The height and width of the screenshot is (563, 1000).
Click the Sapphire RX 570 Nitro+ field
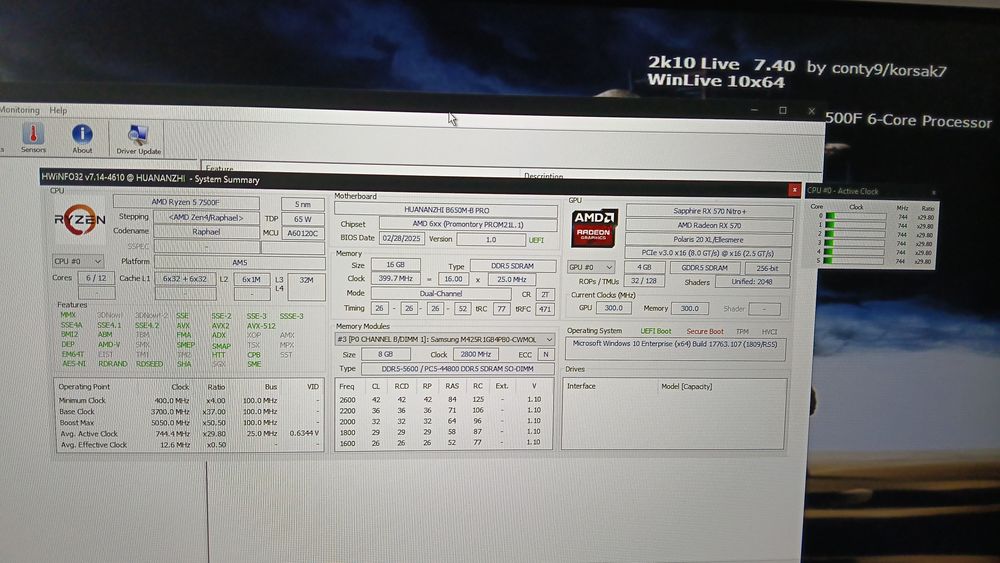[710, 211]
